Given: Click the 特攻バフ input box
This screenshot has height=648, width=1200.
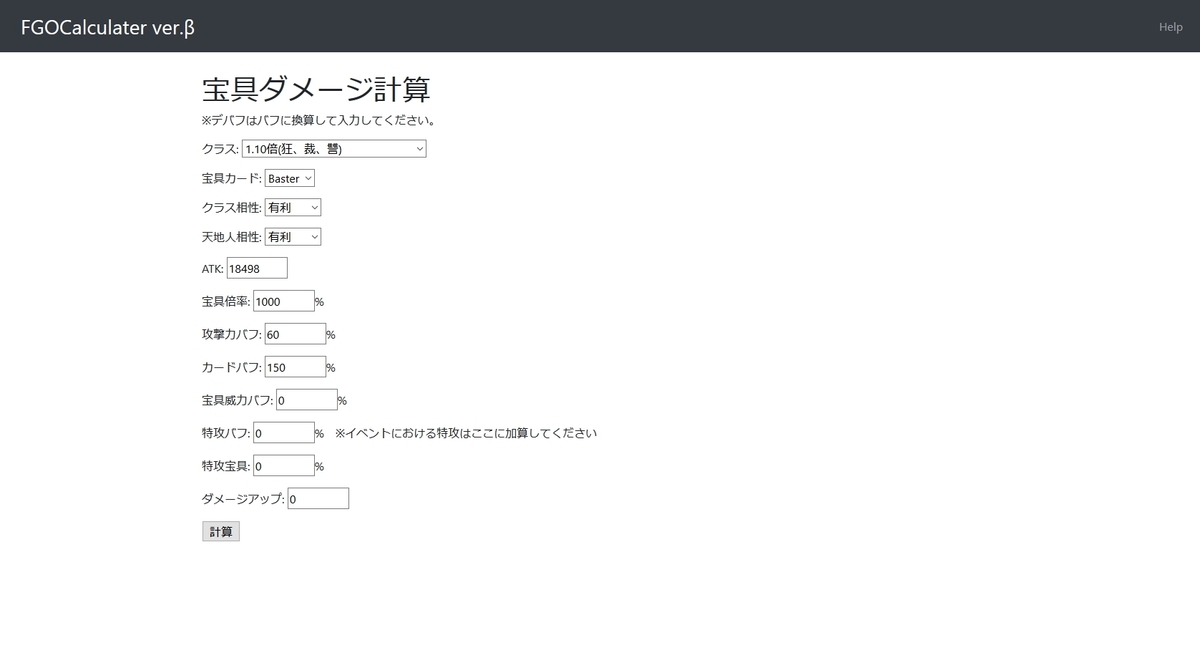Looking at the screenshot, I should pyautogui.click(x=284, y=433).
